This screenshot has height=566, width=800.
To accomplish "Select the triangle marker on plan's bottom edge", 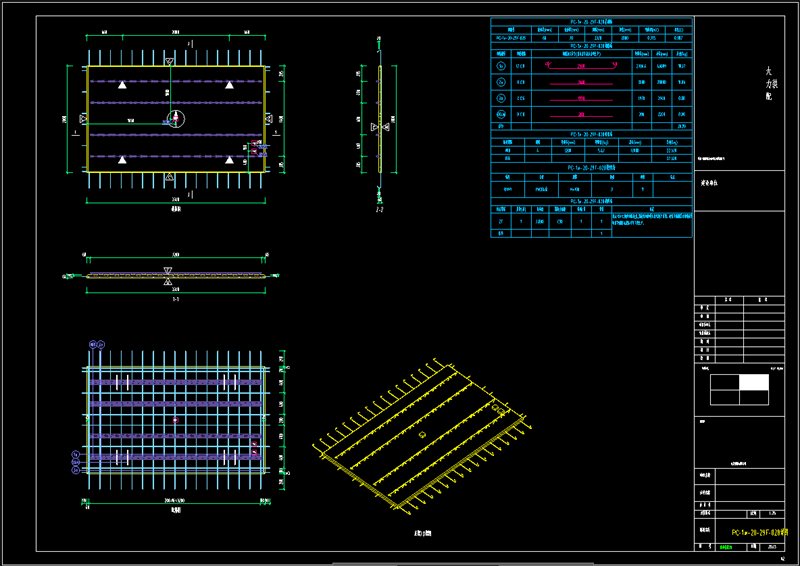I will [x=169, y=177].
